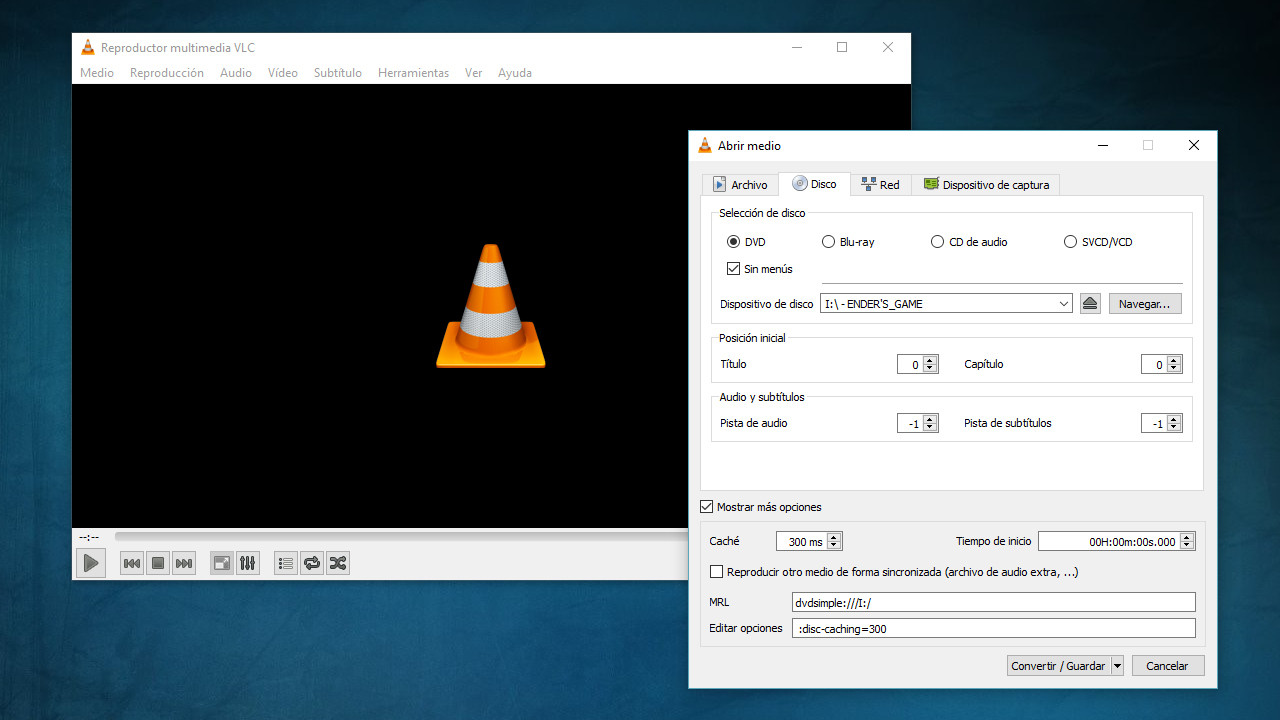
Task: Open the Convertir / Guardar dropdown arrow
Action: [1117, 665]
